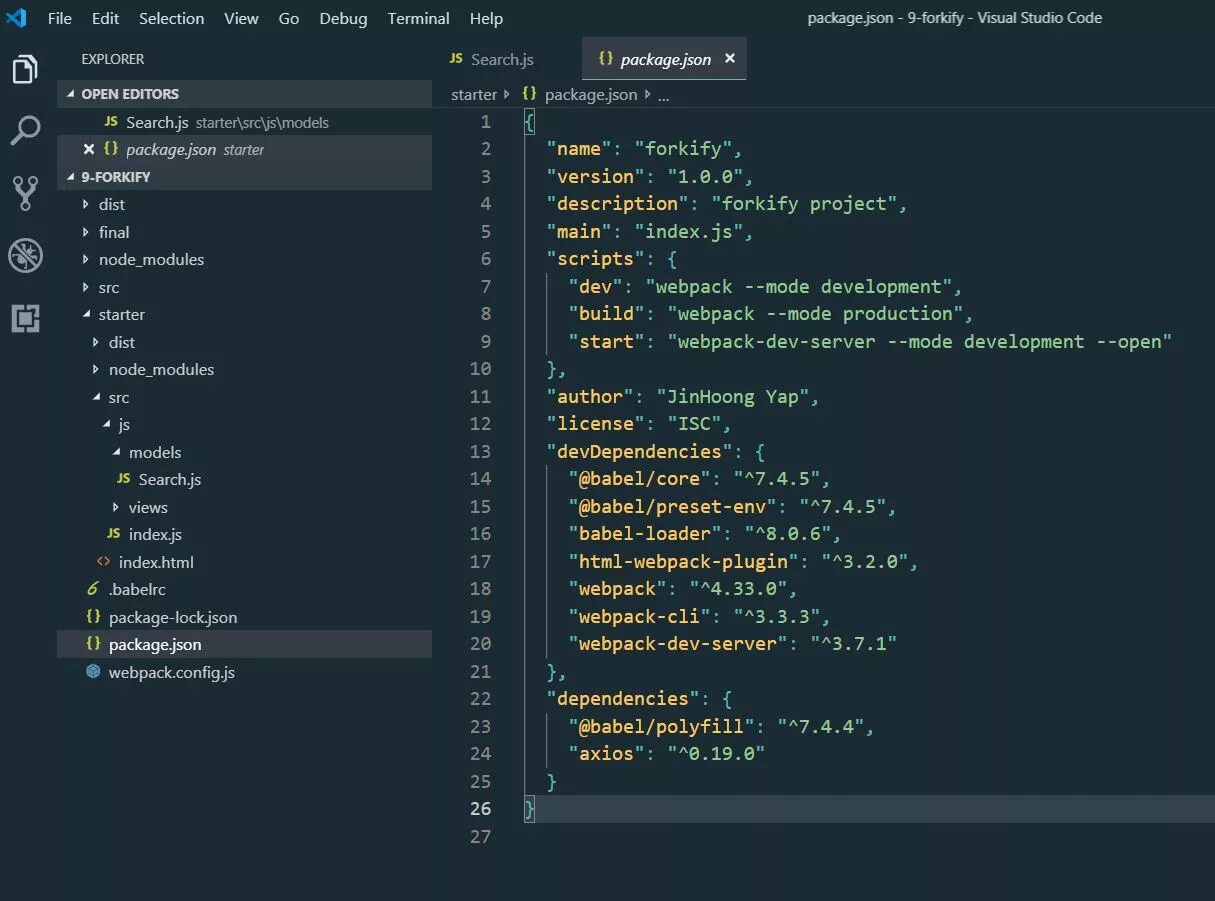1215x901 pixels.
Task: Click the package-lock.json braces icon
Action: (93, 617)
